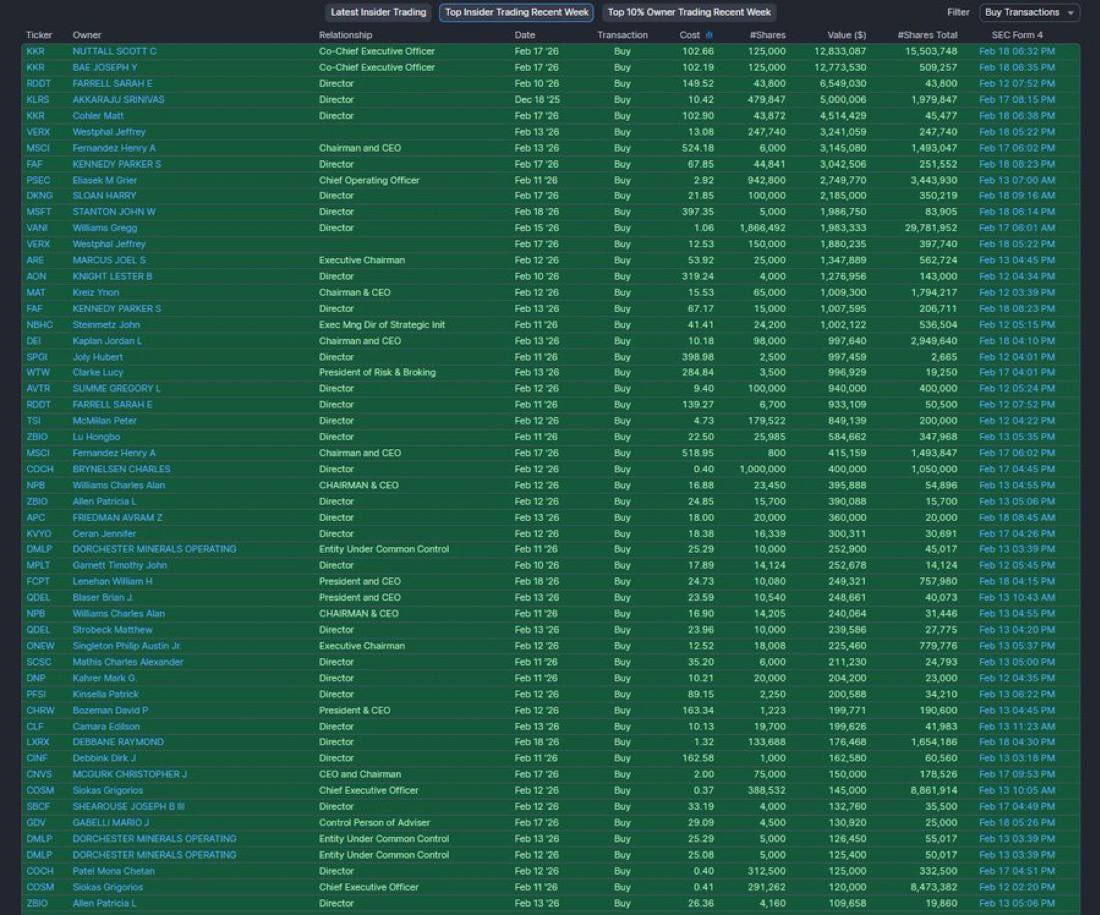
Task: Open owner link Steinmetz John
Action: point(106,325)
